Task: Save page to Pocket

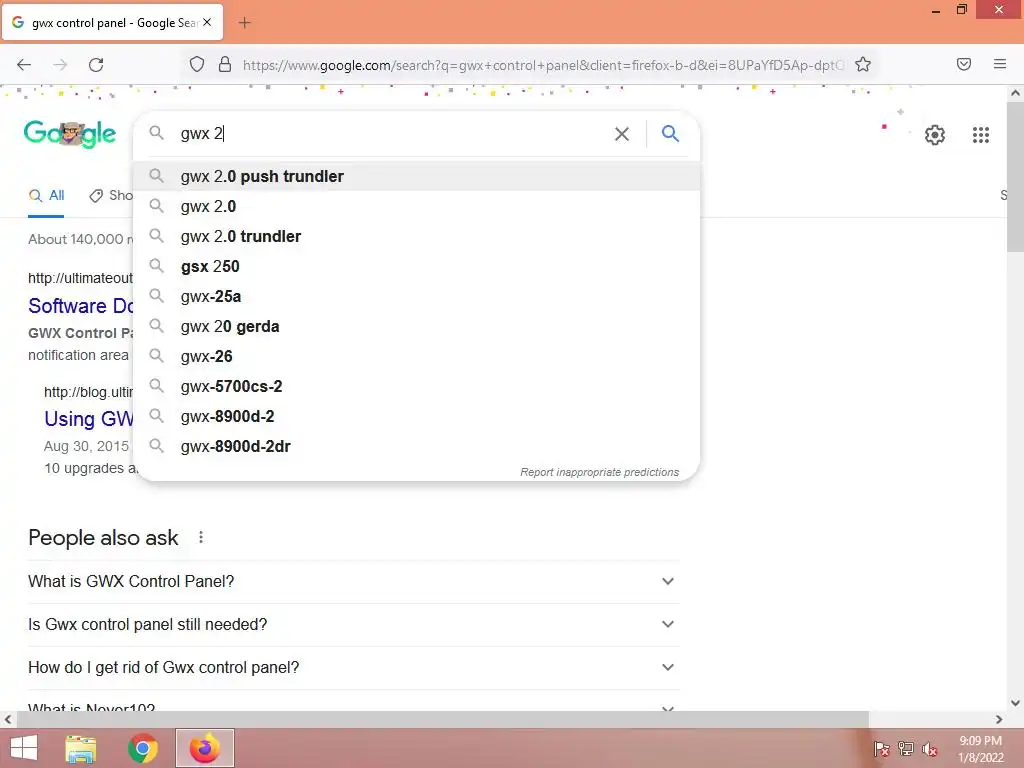Action: 963,64
